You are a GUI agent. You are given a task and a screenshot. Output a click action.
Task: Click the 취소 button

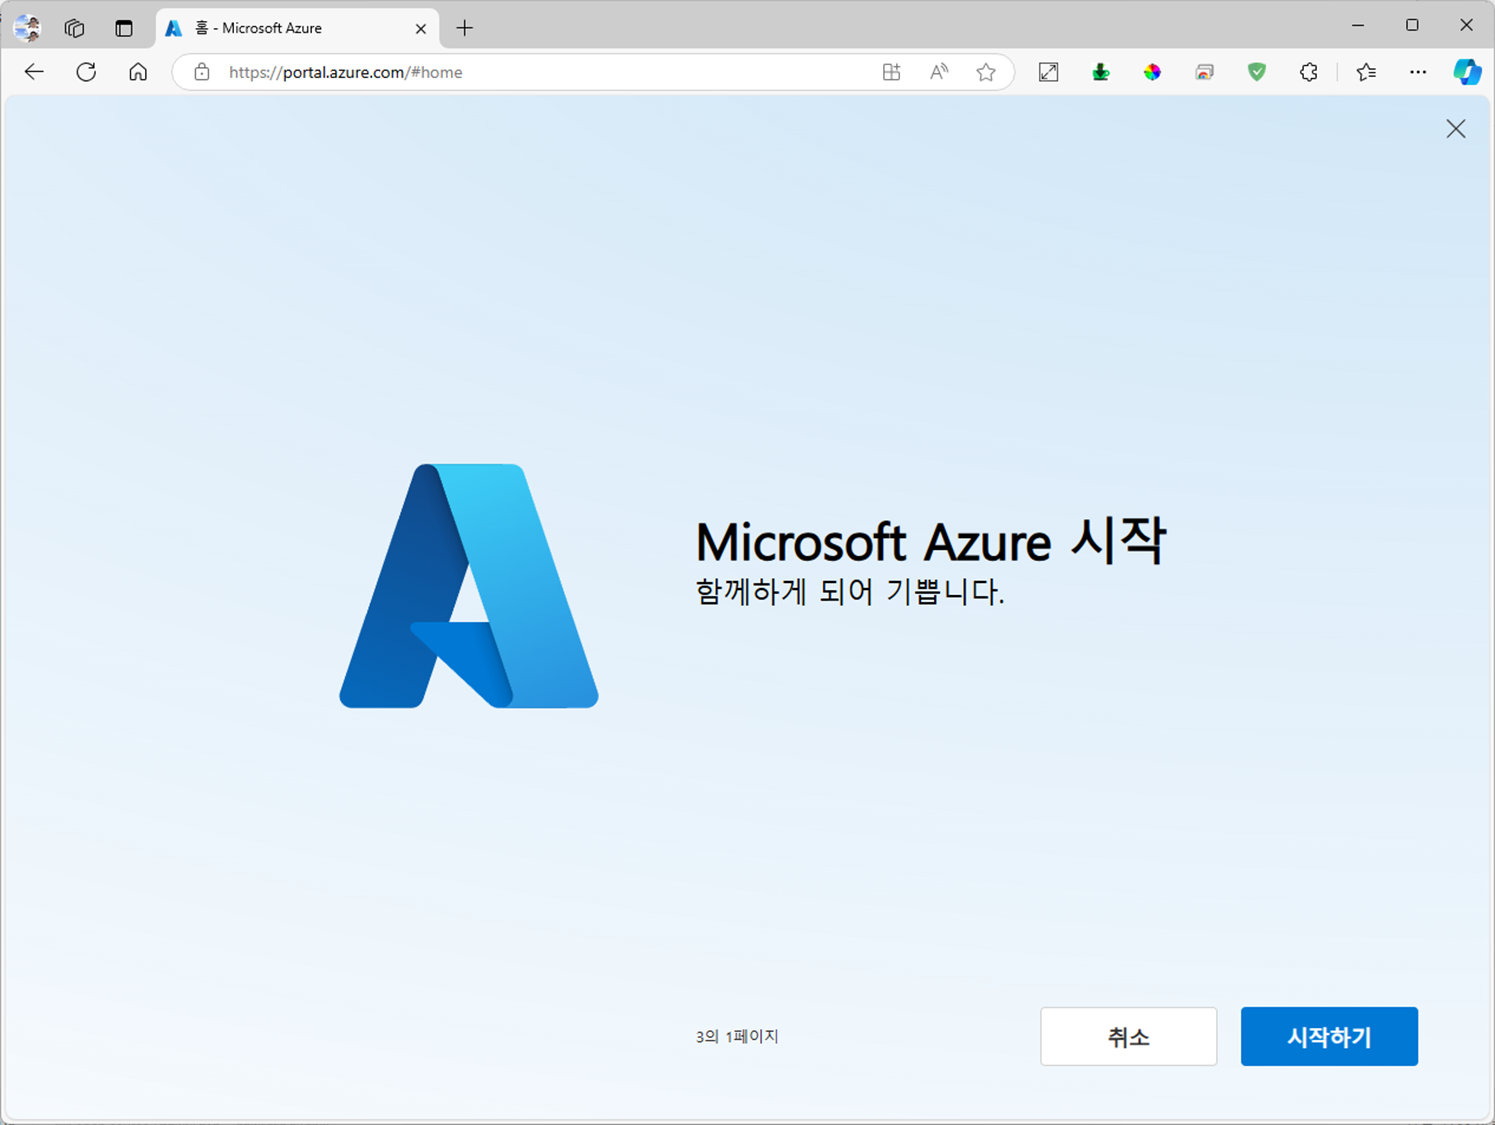pos(1129,1036)
